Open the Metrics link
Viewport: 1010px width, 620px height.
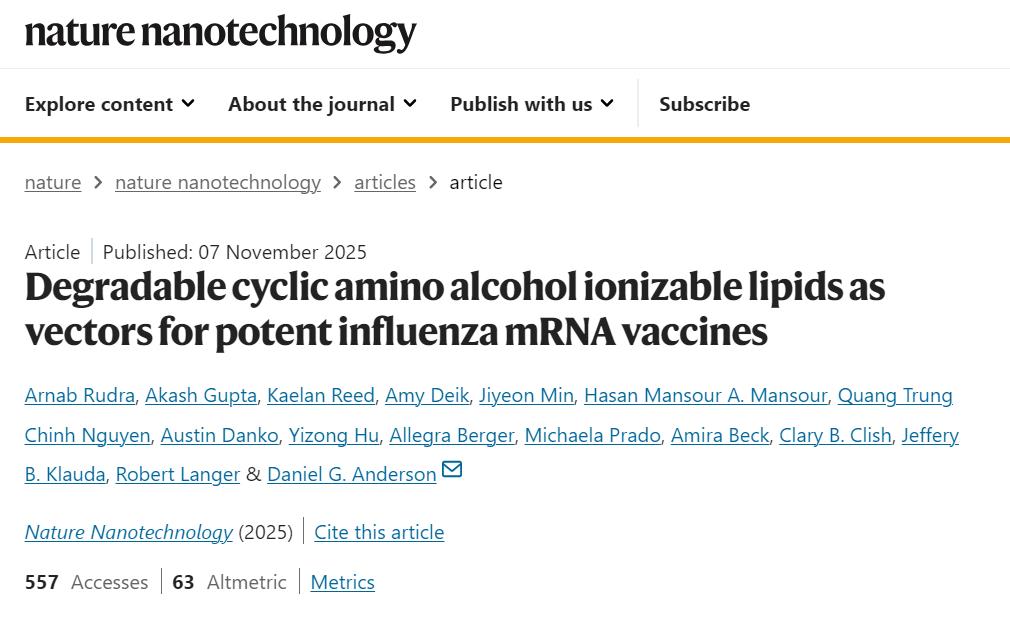point(342,582)
